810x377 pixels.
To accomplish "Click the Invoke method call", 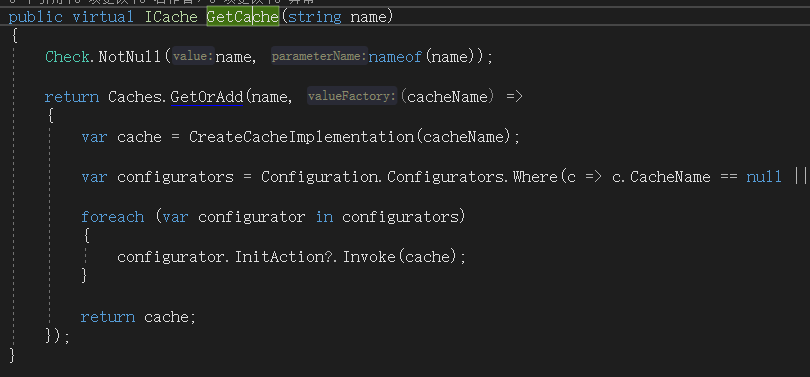I will coord(369,257).
